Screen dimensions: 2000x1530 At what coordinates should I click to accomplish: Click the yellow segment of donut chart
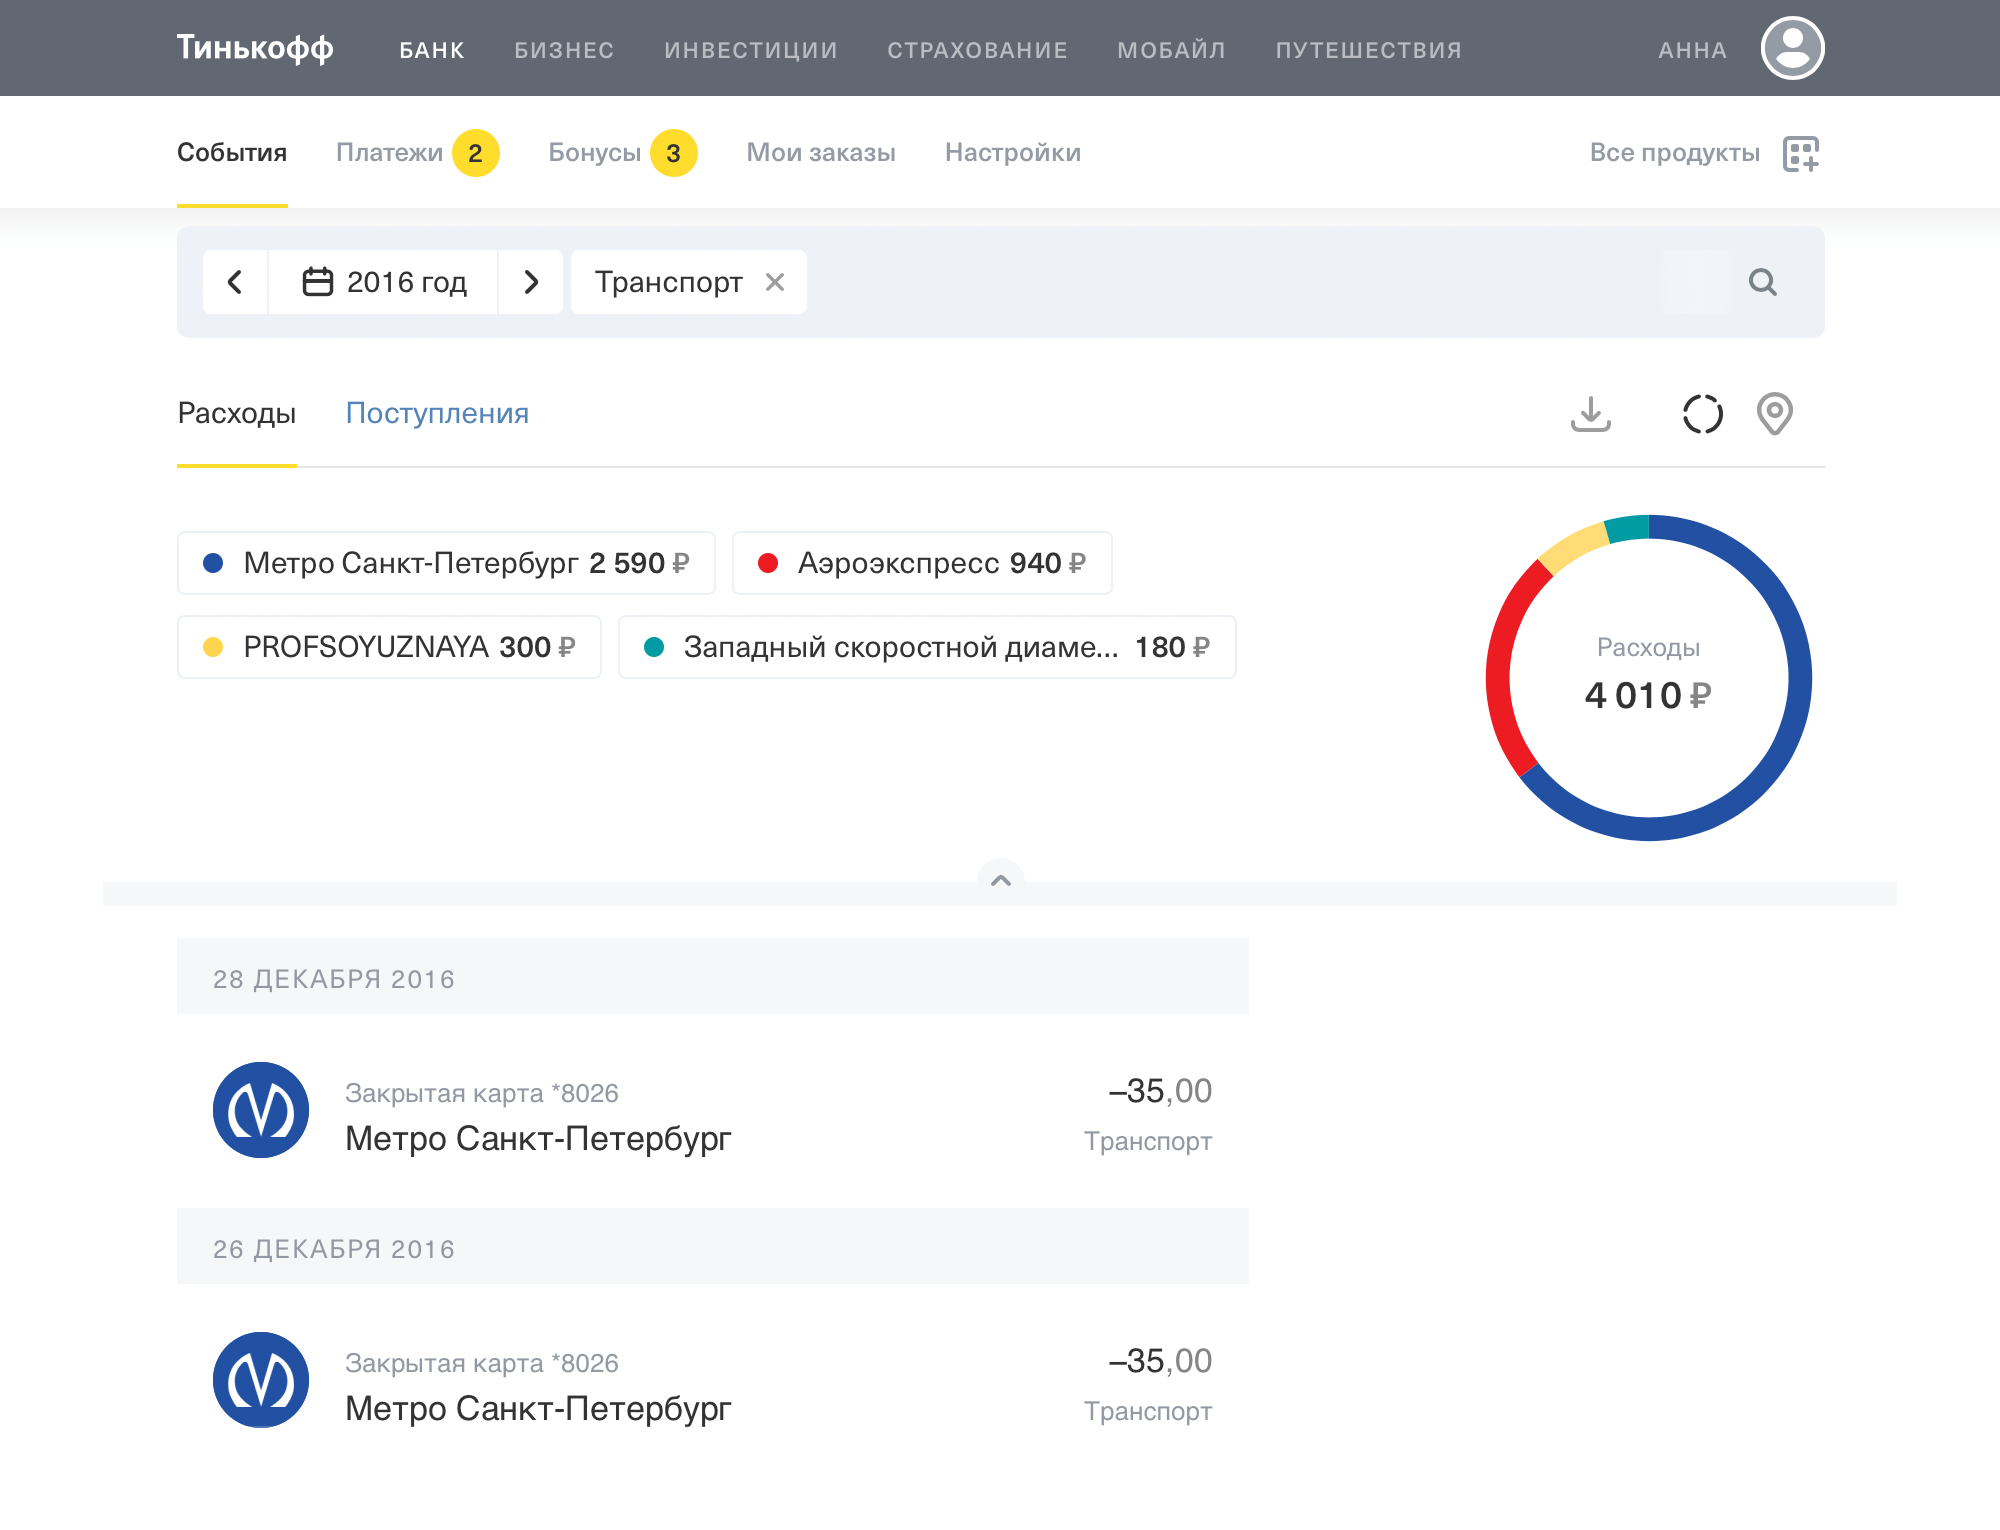coord(1571,548)
